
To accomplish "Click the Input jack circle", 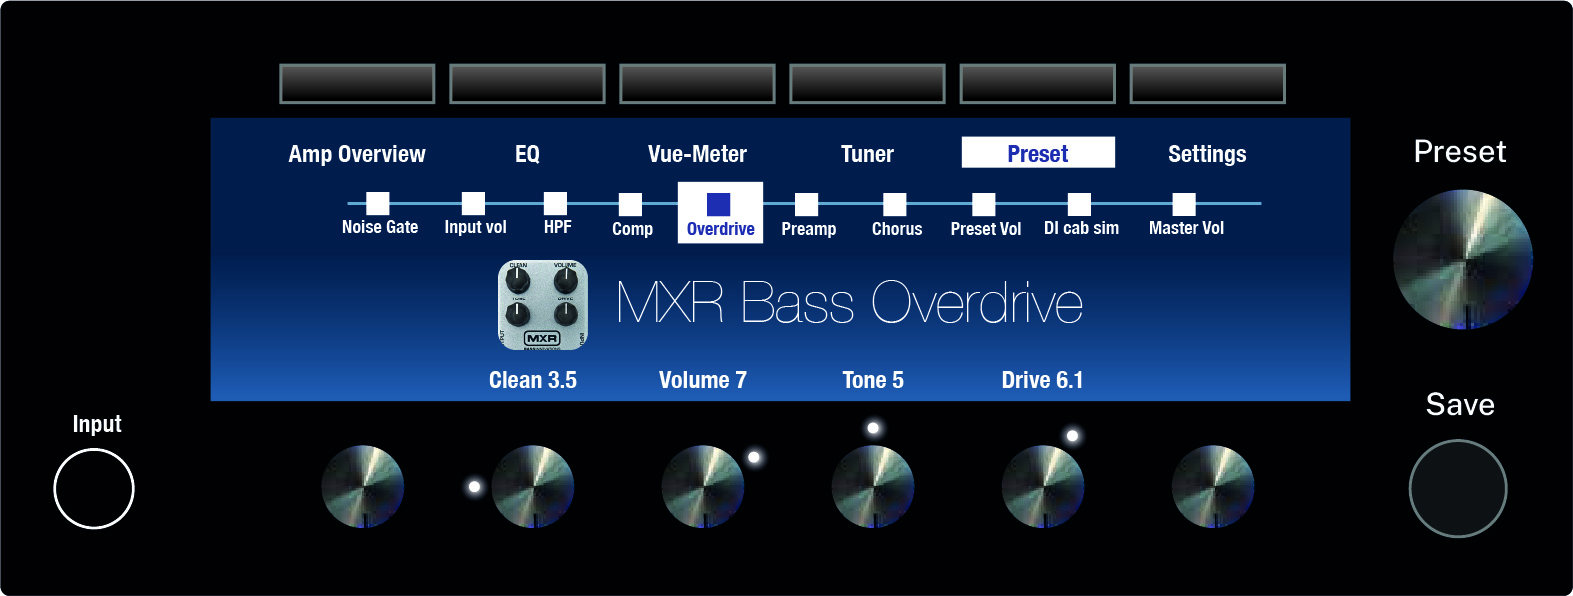I will click(94, 489).
